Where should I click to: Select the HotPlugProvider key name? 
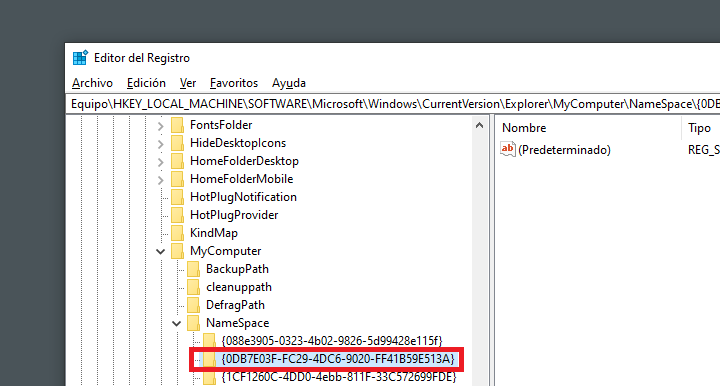(234, 215)
